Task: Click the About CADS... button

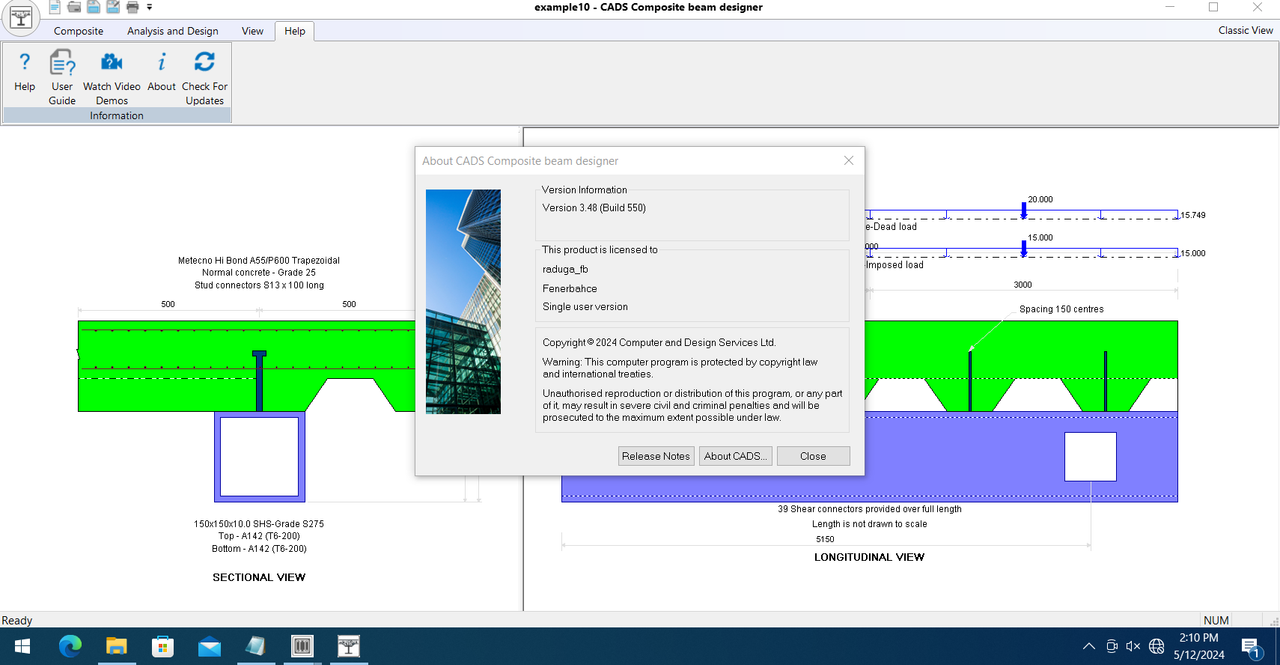Action: (736, 456)
